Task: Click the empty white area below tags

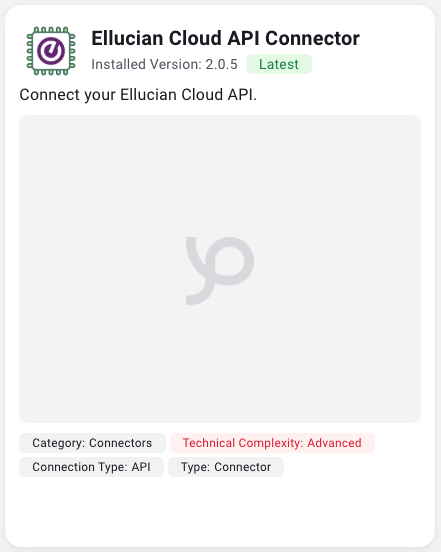Action: coord(220,510)
